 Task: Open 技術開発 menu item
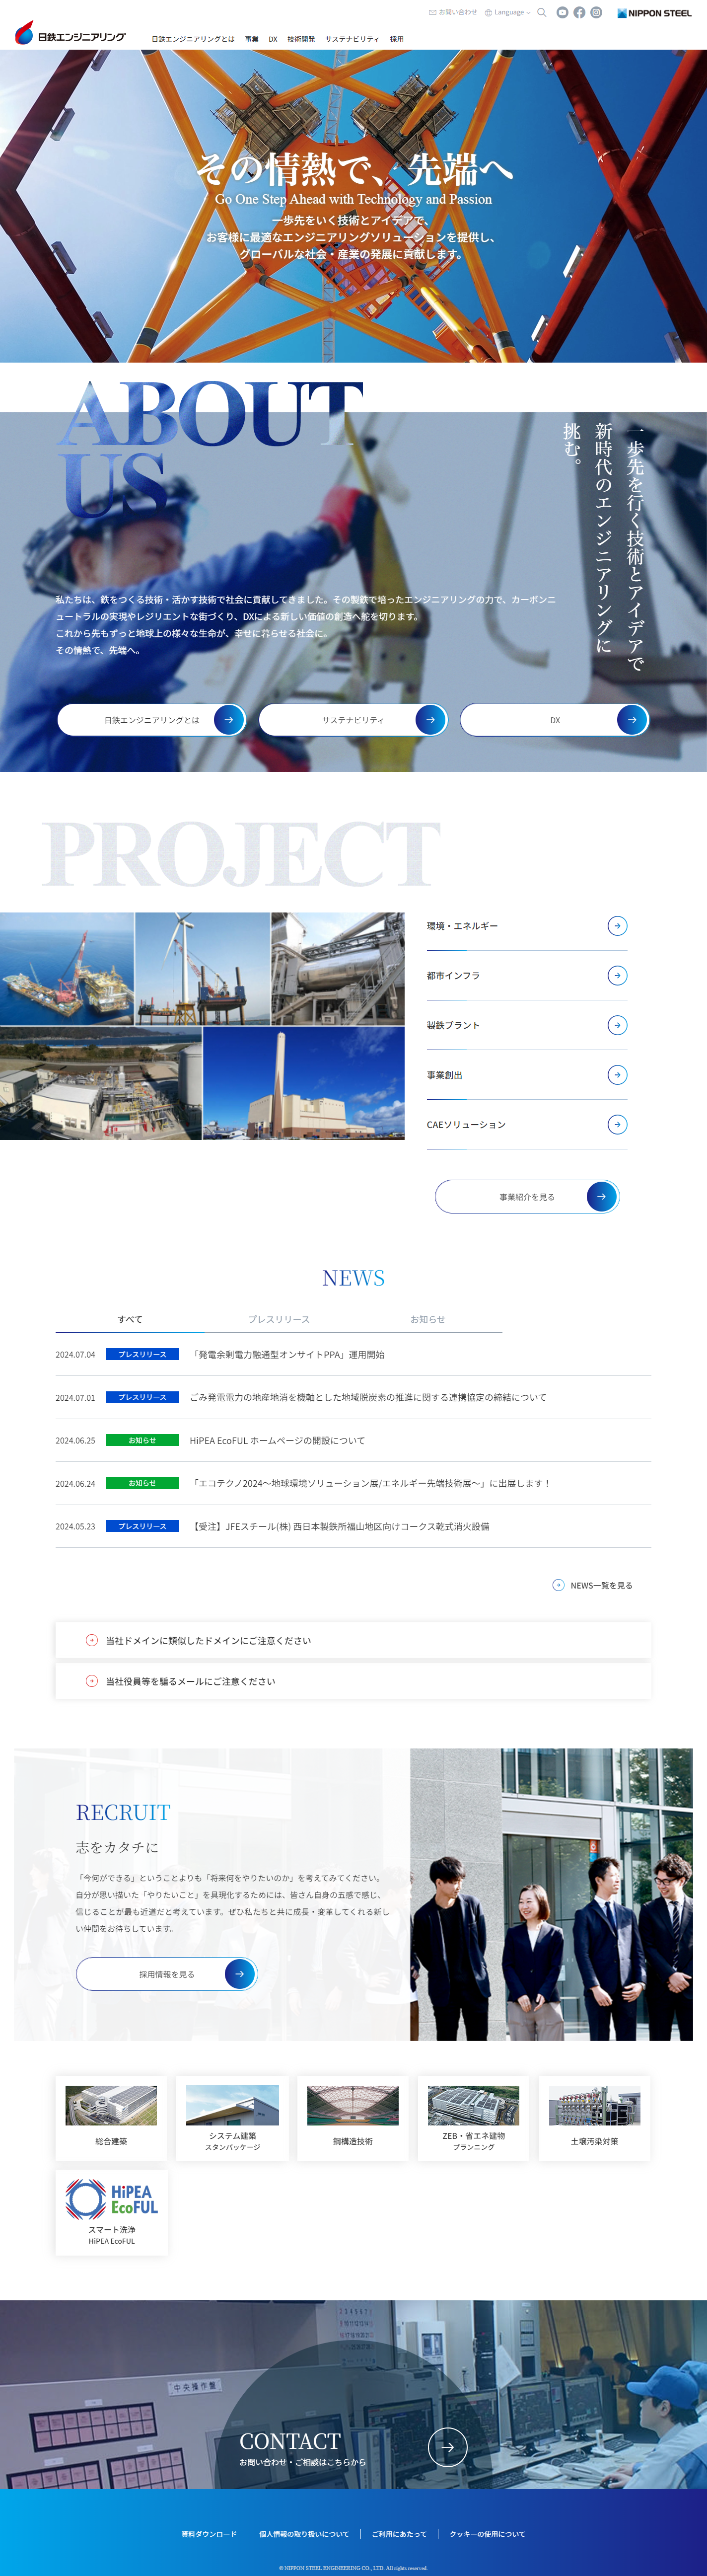pos(301,39)
